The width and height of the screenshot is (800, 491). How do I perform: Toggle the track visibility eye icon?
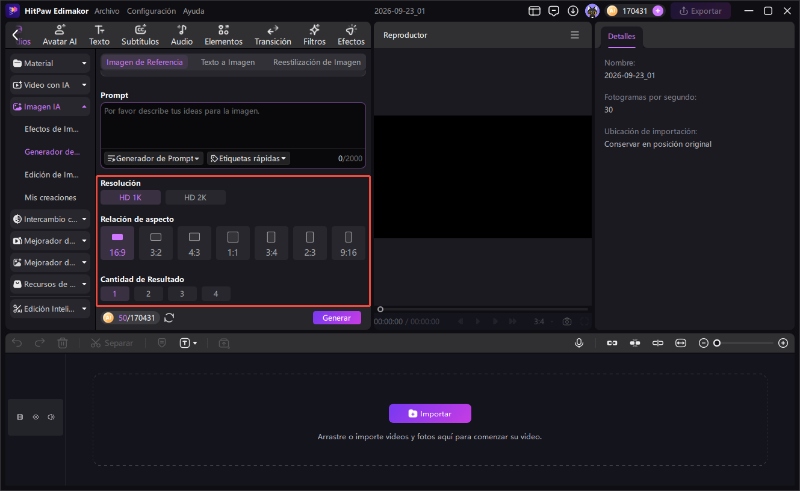pos(36,417)
